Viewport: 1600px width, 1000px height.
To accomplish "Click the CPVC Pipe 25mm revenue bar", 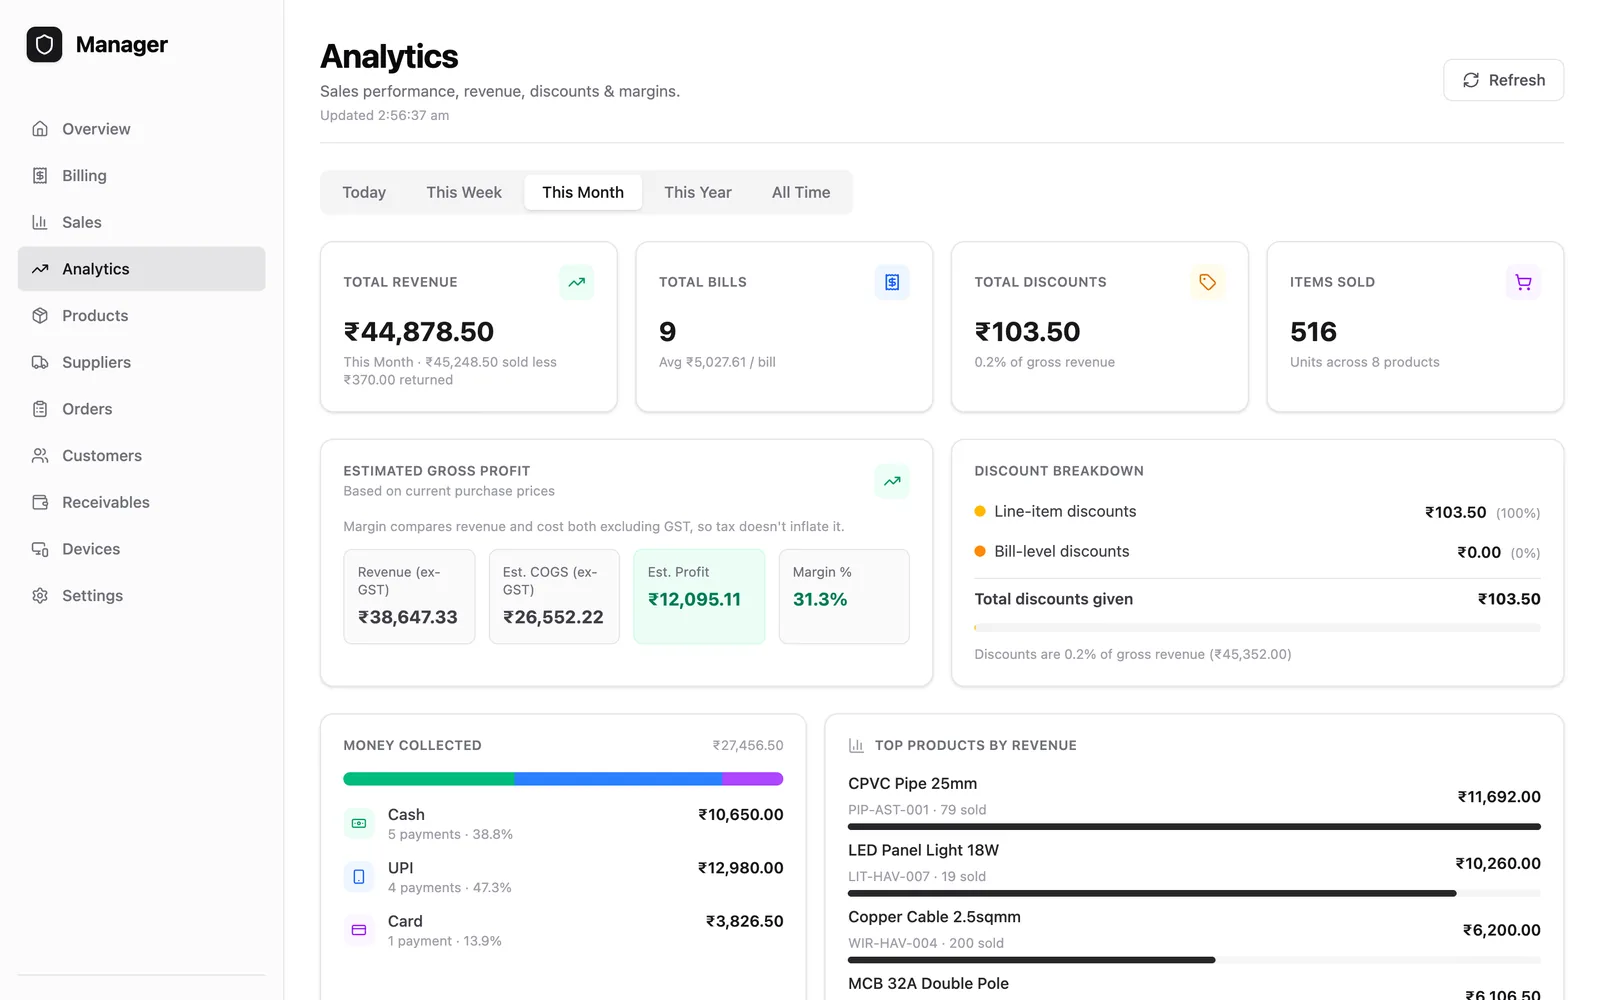I will coord(1194,827).
